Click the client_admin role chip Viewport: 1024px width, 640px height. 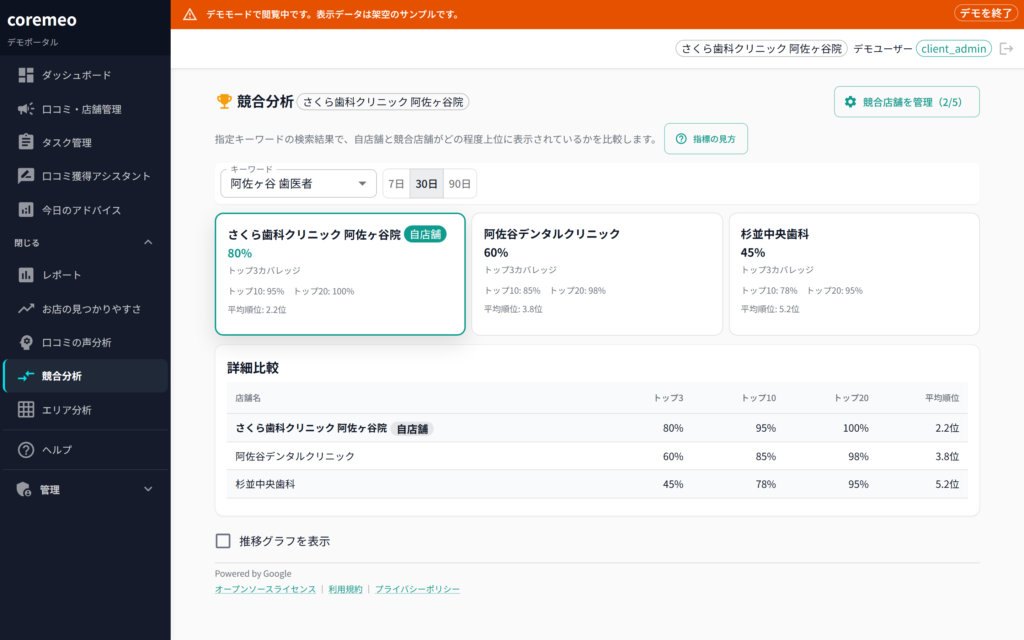[x=953, y=49]
